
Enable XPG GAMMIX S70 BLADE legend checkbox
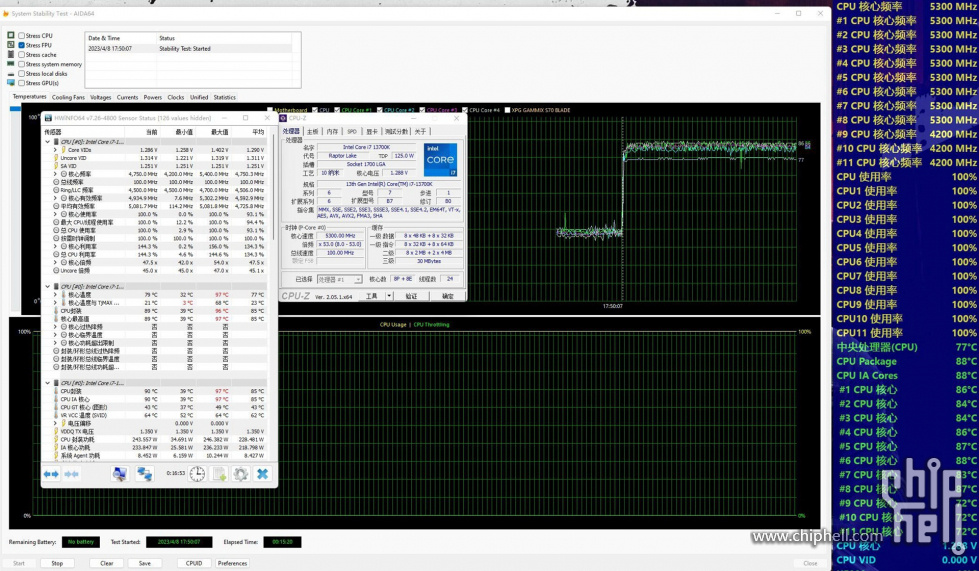(x=507, y=110)
